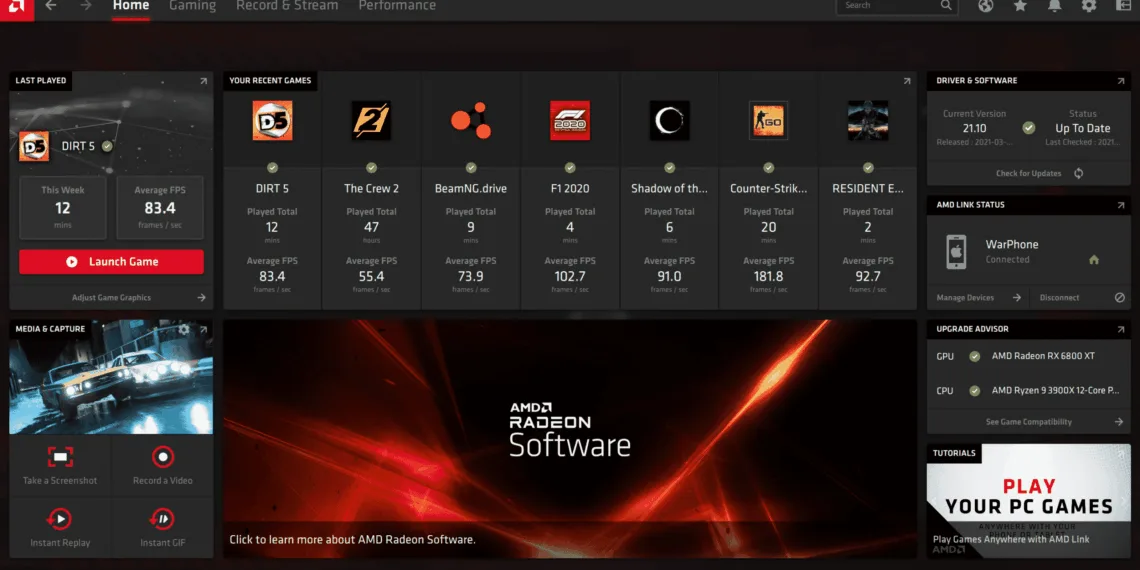Click the search magnifier icon
The image size is (1140, 570).
click(x=946, y=5)
